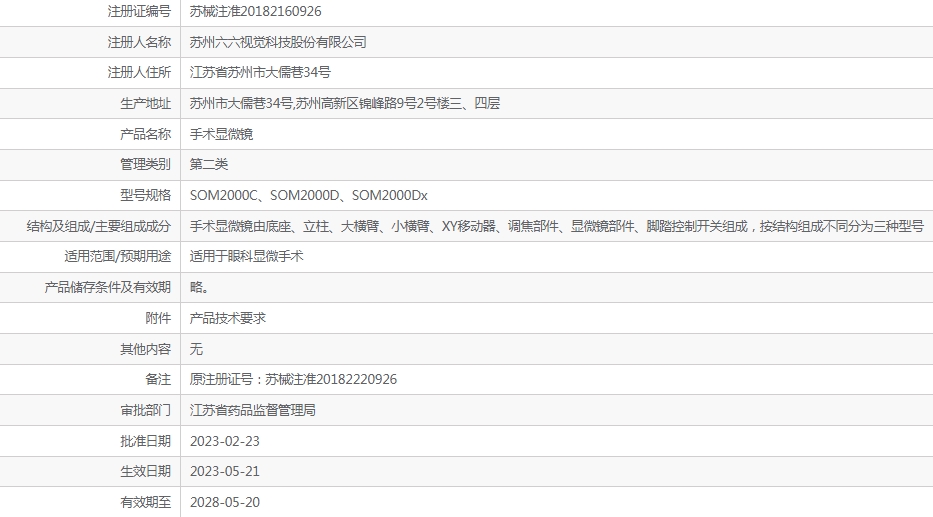933x517 pixels.
Task: Click the 注册证编号 label
Action: (139, 11)
